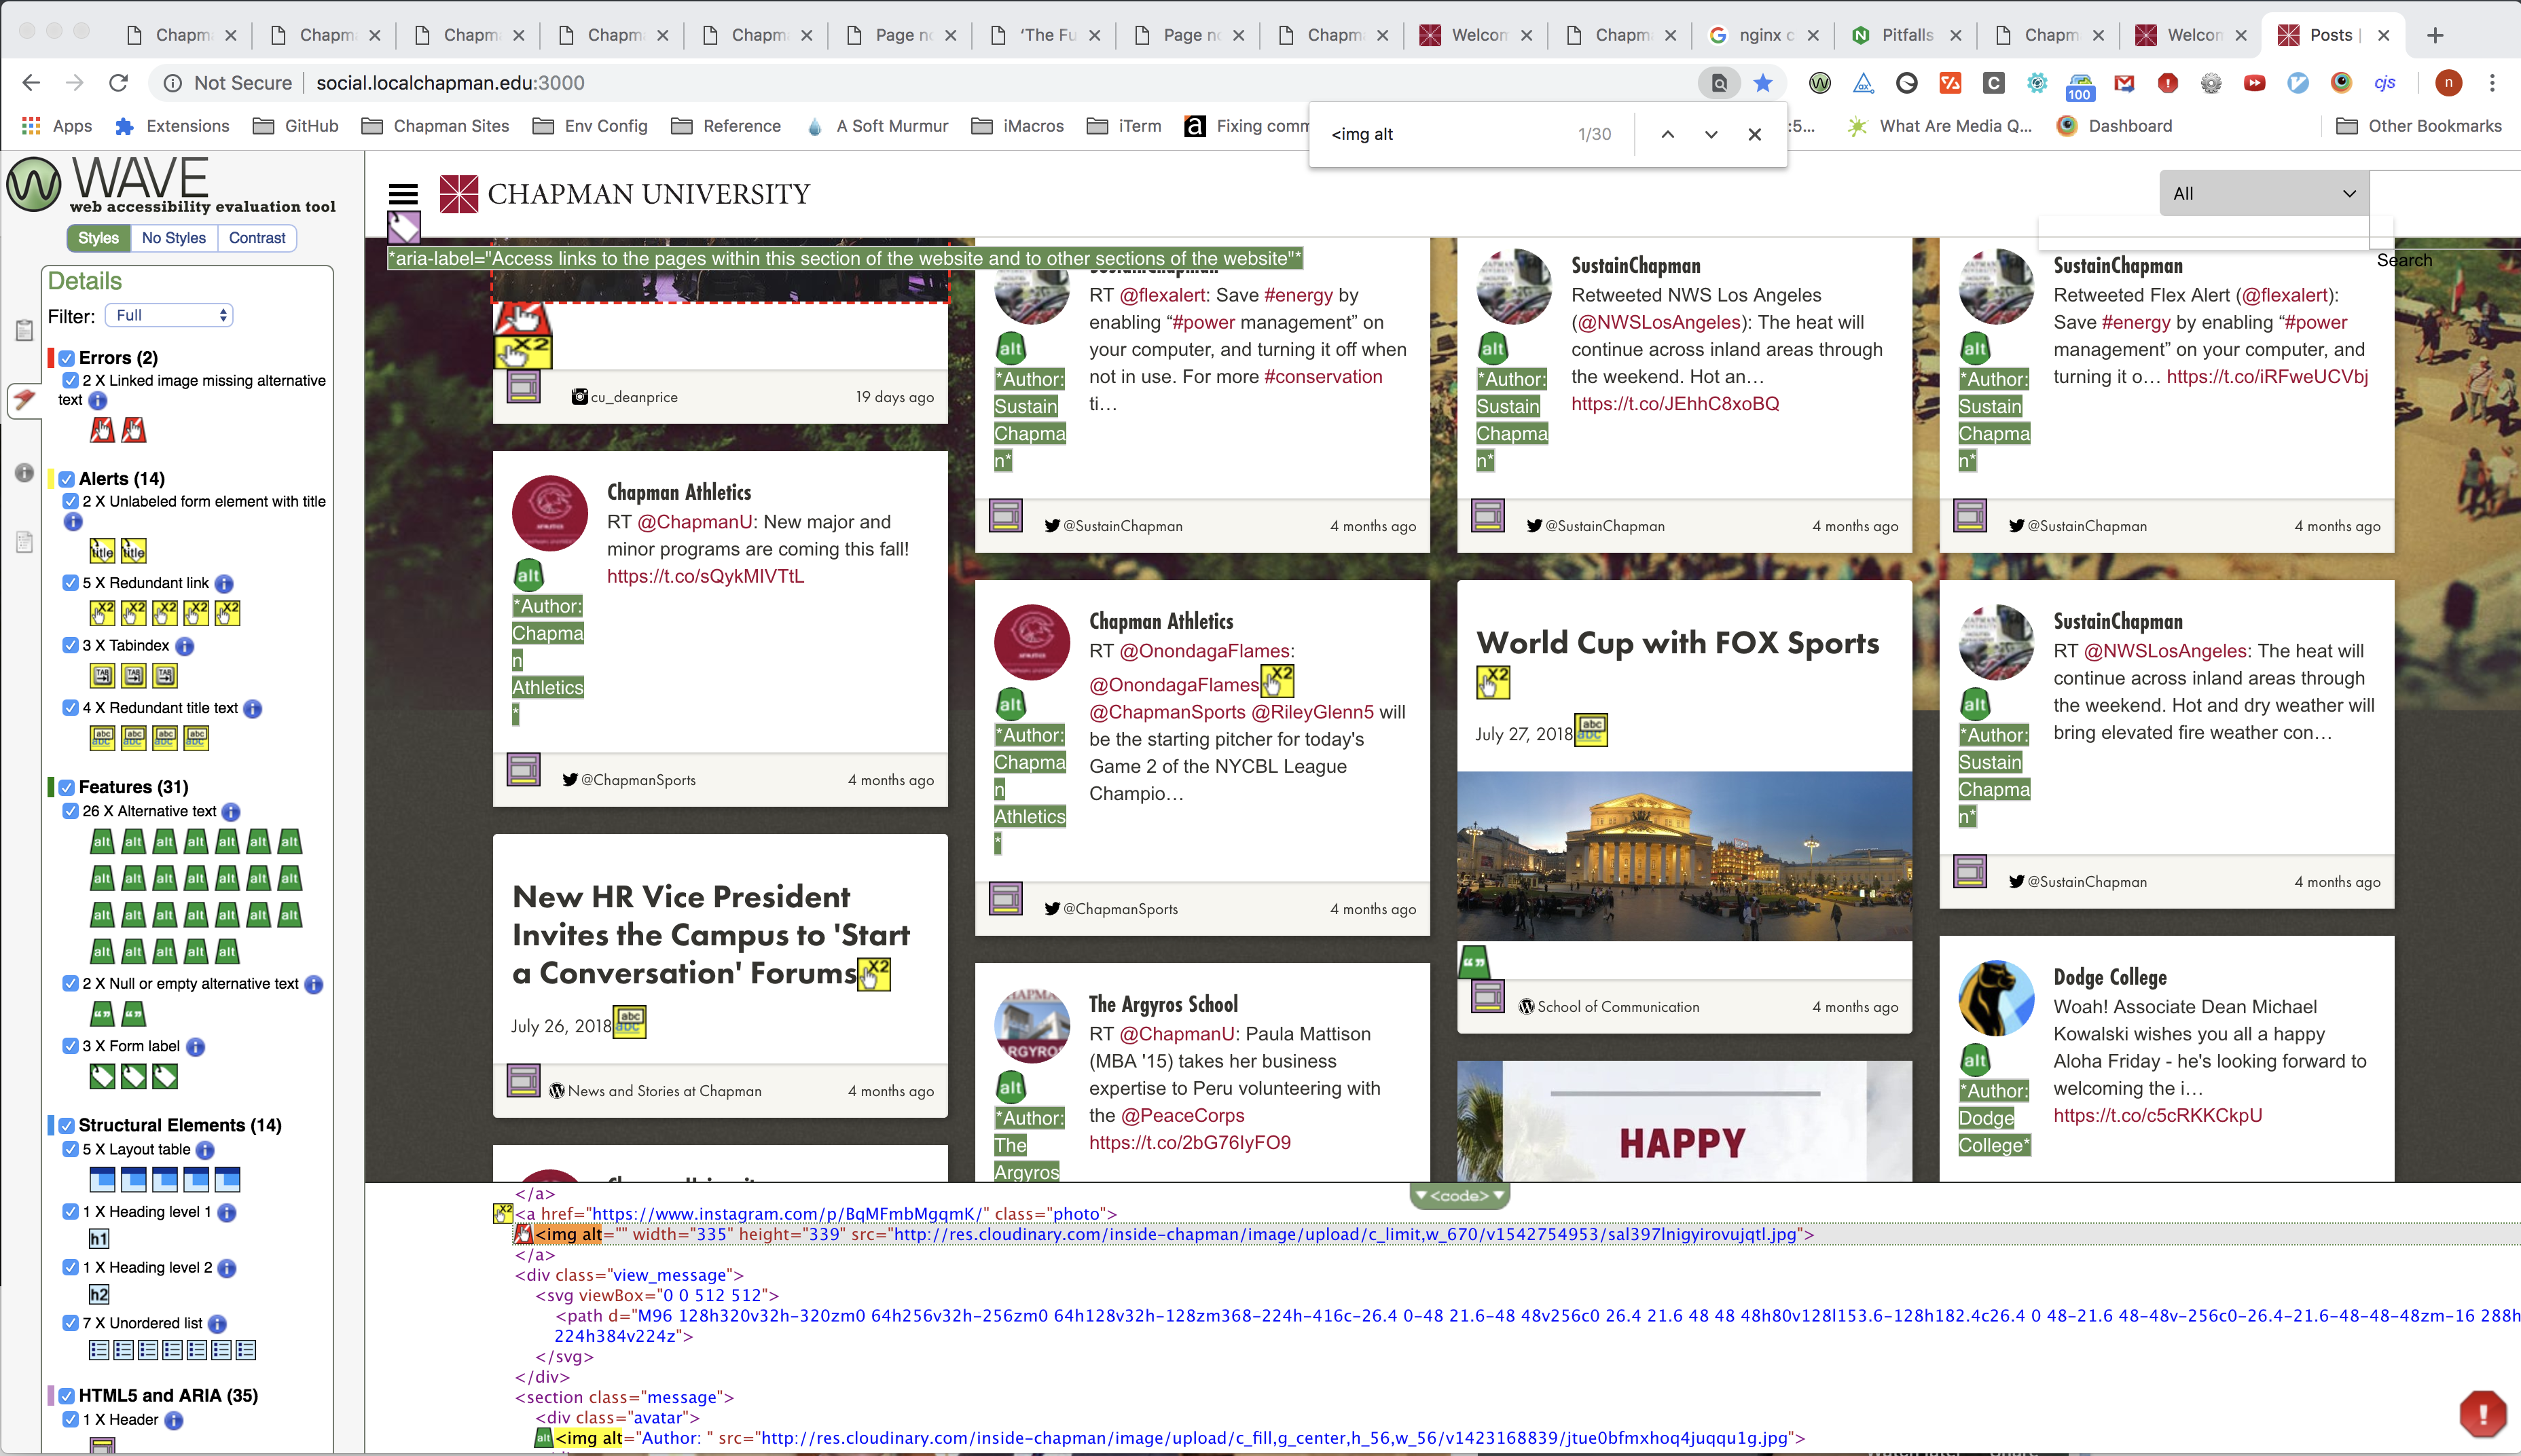Switch to the Contrast tab in WAVE
This screenshot has height=1456, width=2521.
pos(257,238)
